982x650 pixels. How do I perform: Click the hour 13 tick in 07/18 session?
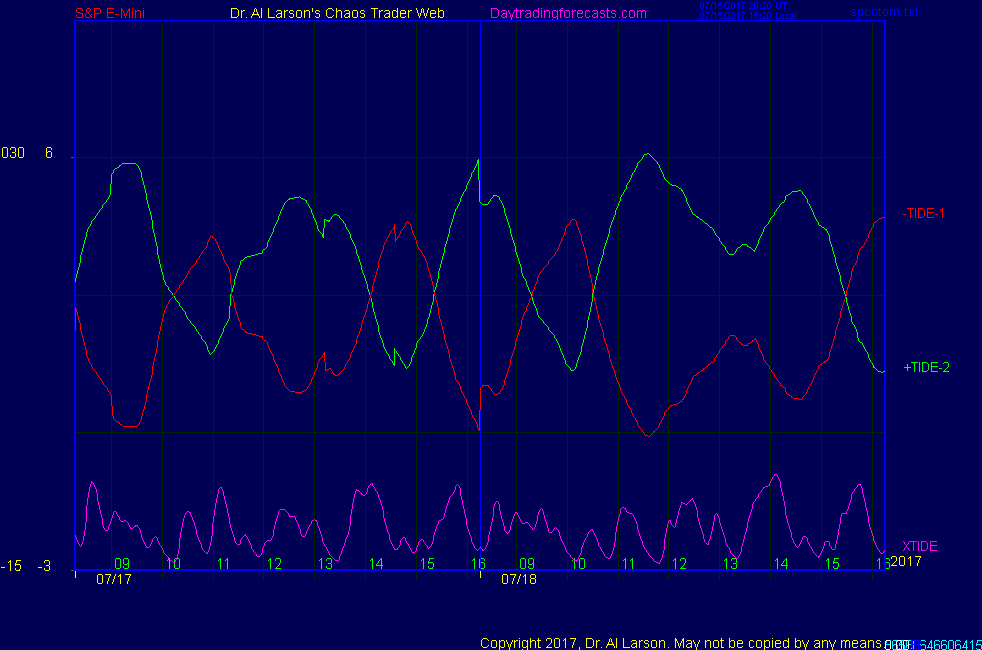pos(730,564)
